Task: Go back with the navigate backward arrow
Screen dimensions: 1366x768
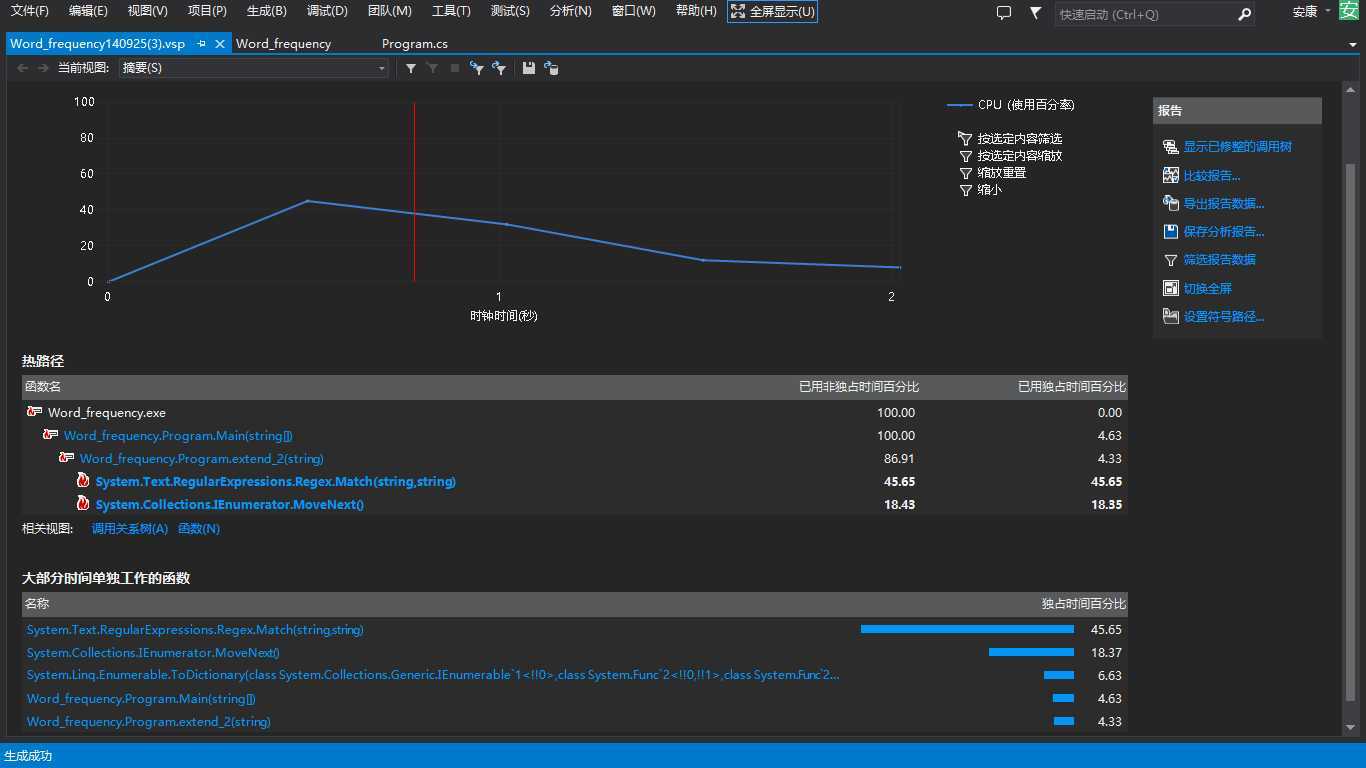Action: tap(22, 68)
